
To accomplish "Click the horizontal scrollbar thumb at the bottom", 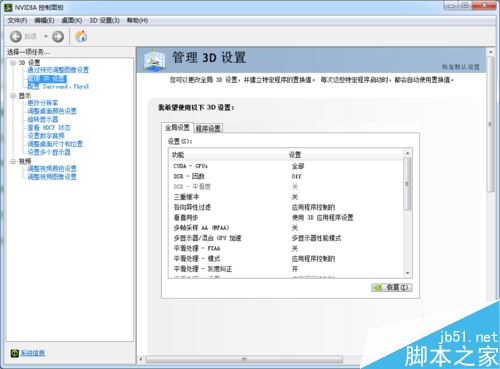I will [x=244, y=359].
